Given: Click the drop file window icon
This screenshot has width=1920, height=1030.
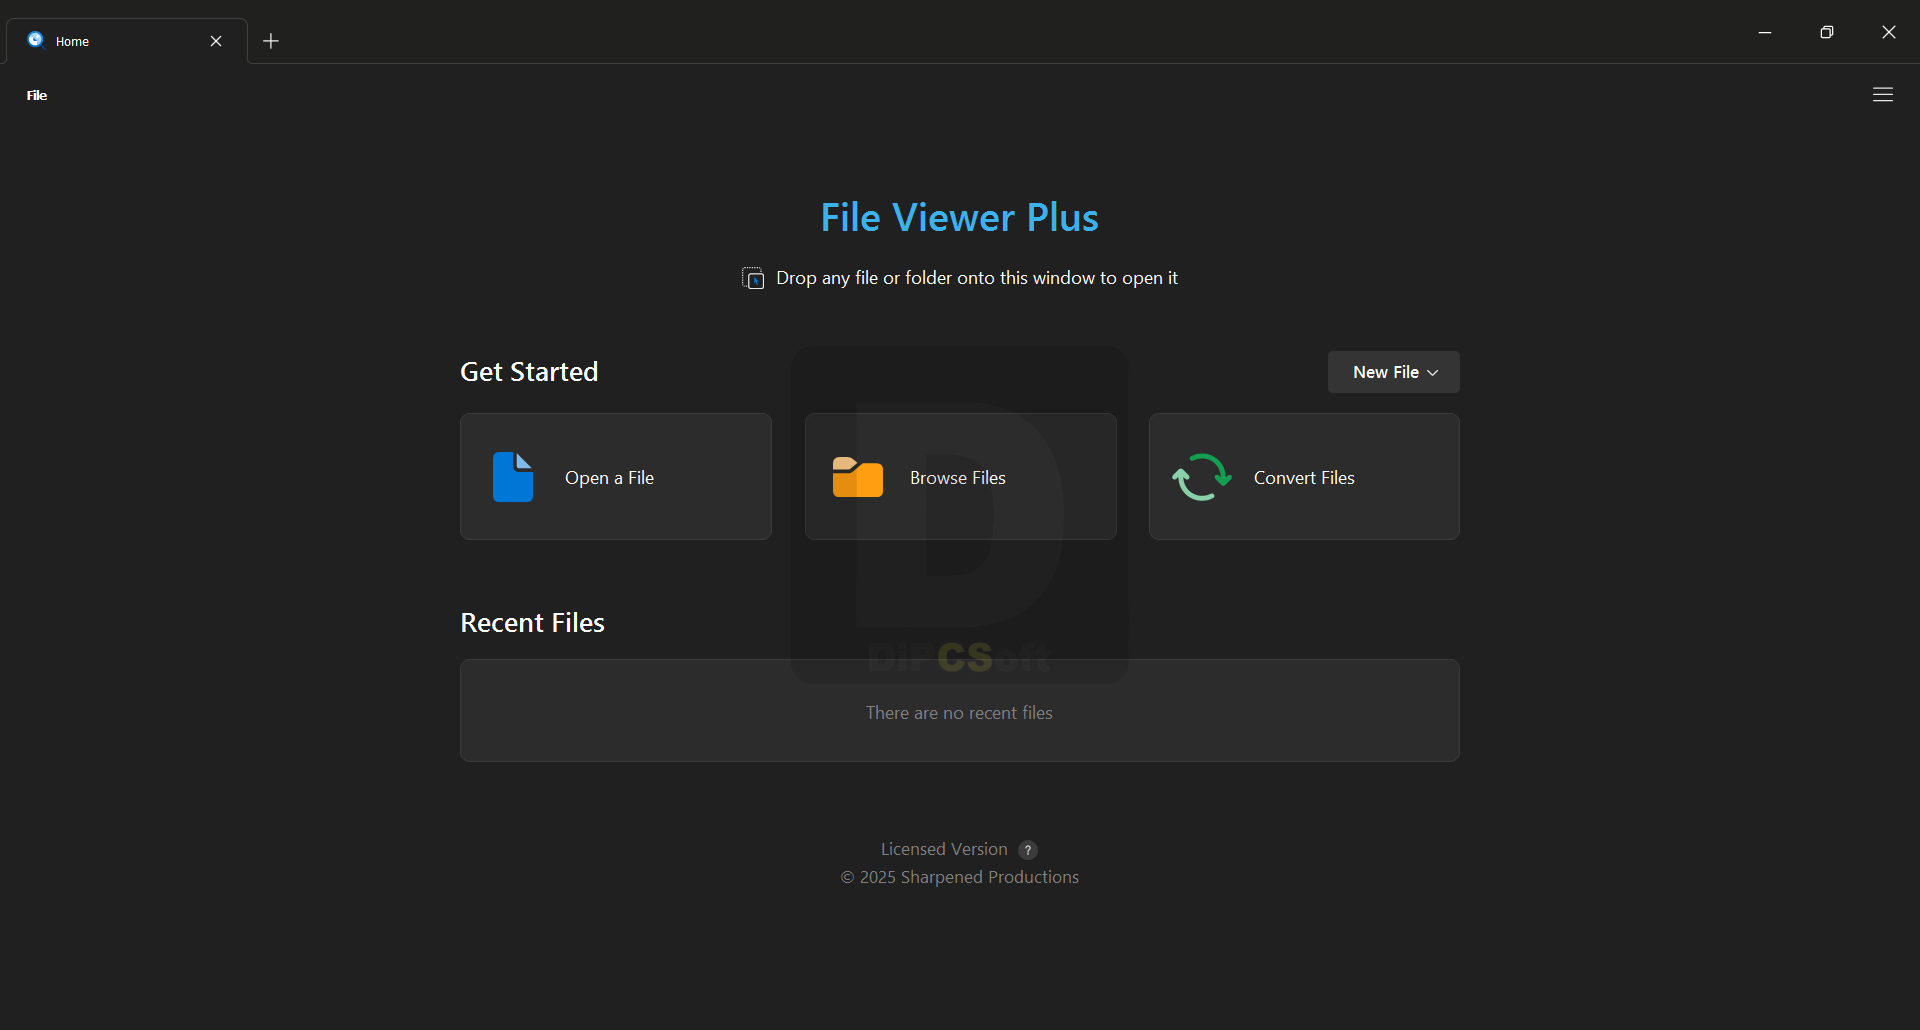Looking at the screenshot, I should 753,278.
